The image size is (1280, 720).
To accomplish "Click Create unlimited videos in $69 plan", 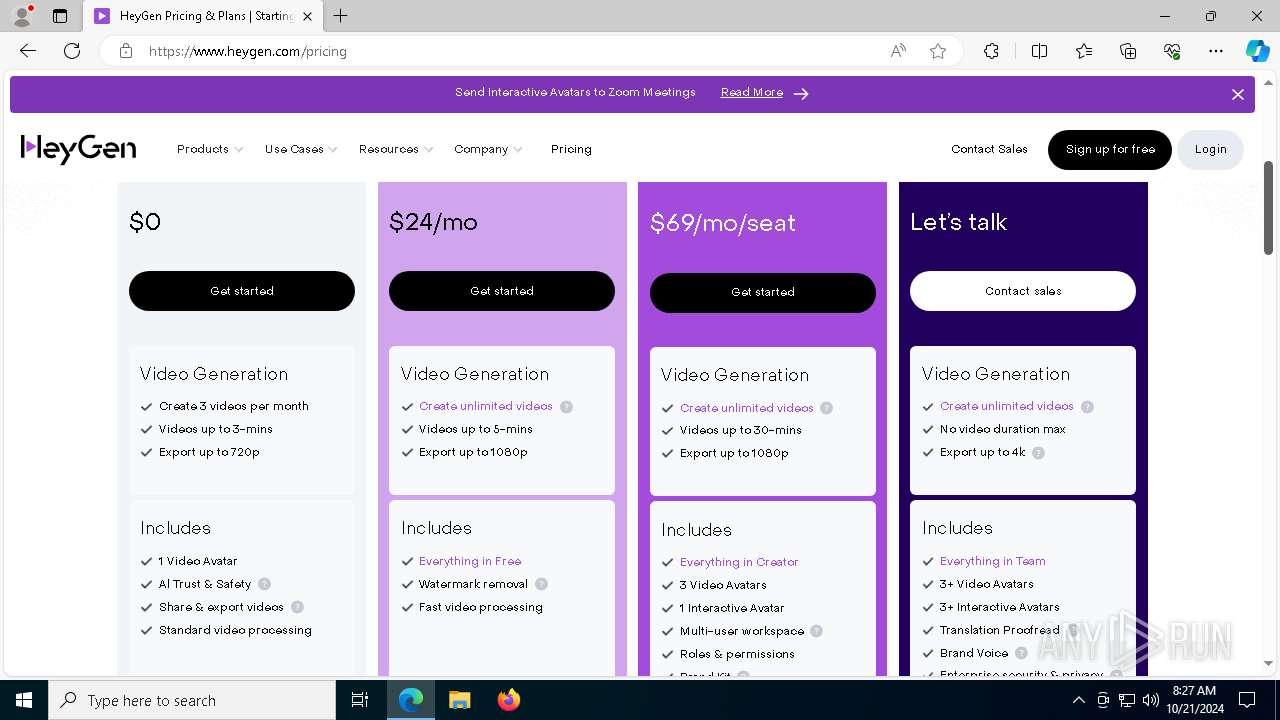I will pyautogui.click(x=747, y=407).
